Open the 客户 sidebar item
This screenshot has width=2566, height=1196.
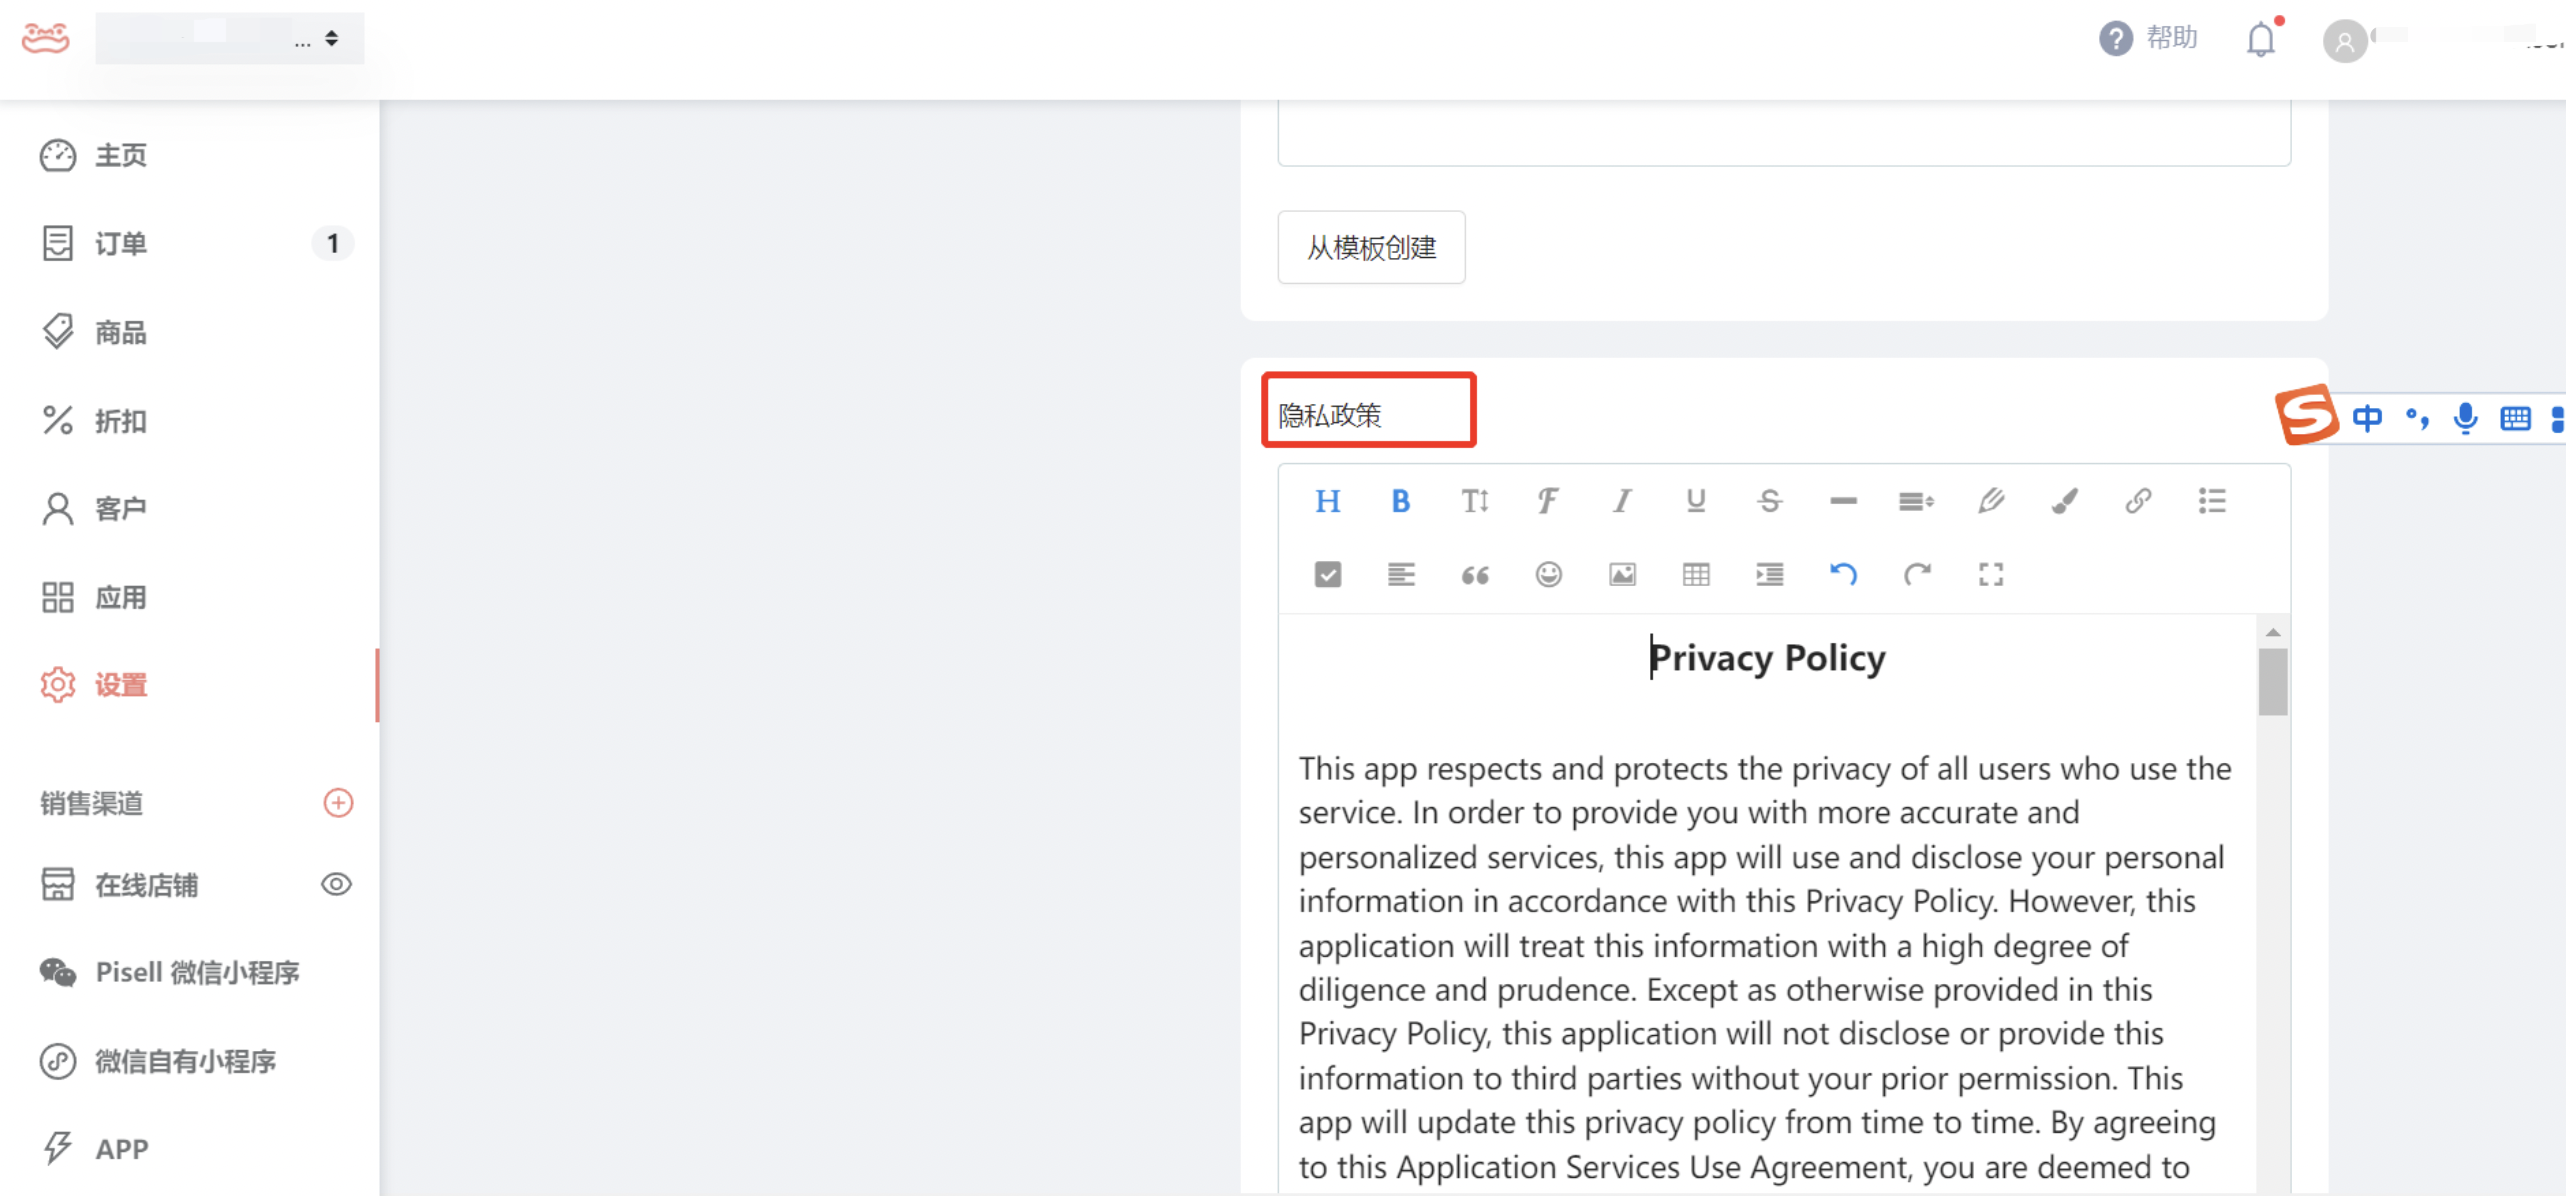coord(190,509)
